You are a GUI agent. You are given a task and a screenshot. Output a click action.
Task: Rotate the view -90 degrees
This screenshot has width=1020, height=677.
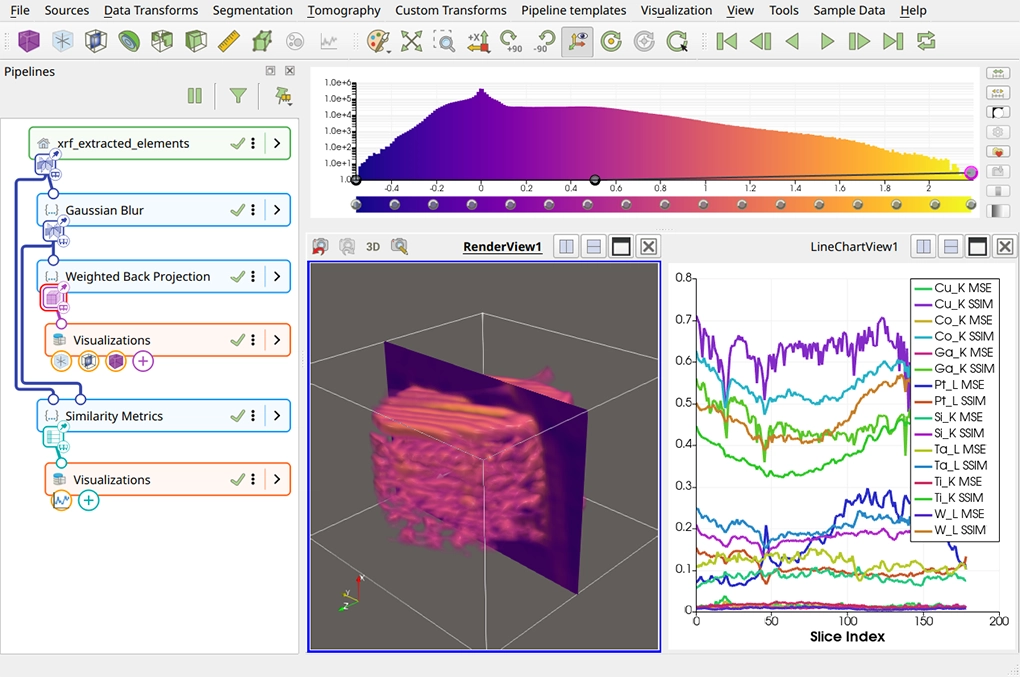(x=544, y=41)
